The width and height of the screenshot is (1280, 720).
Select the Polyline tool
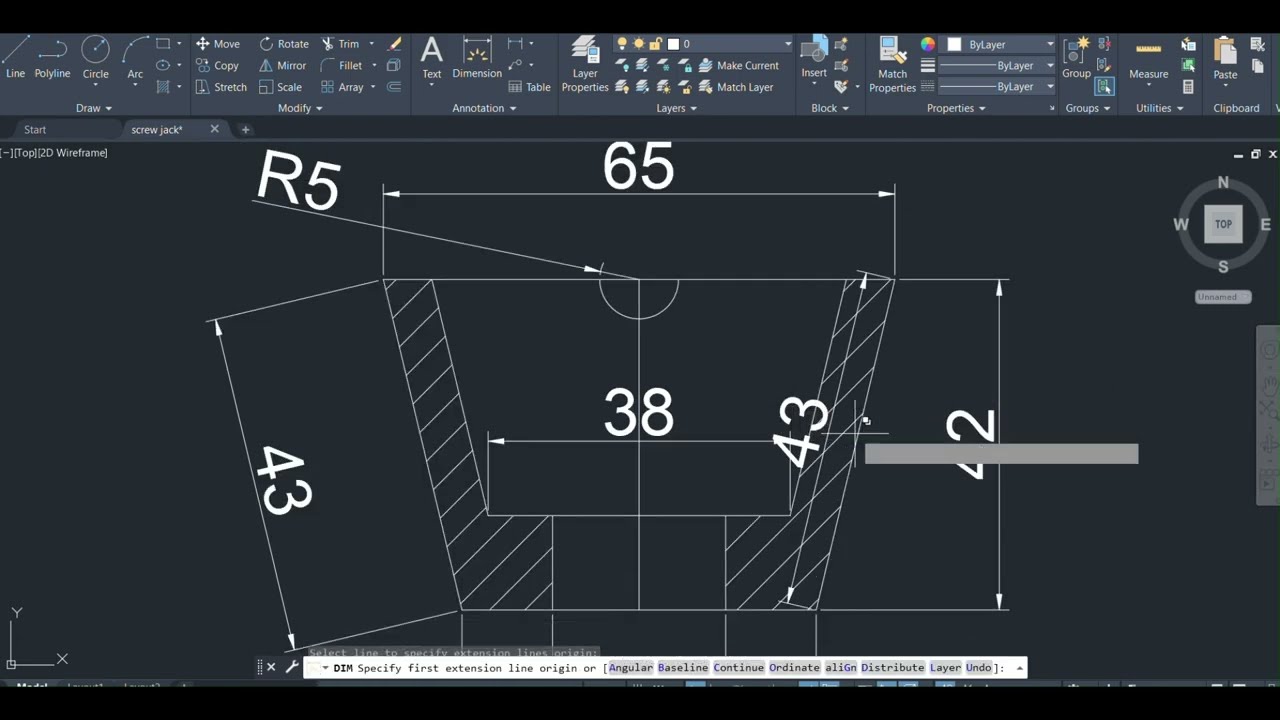point(52,58)
